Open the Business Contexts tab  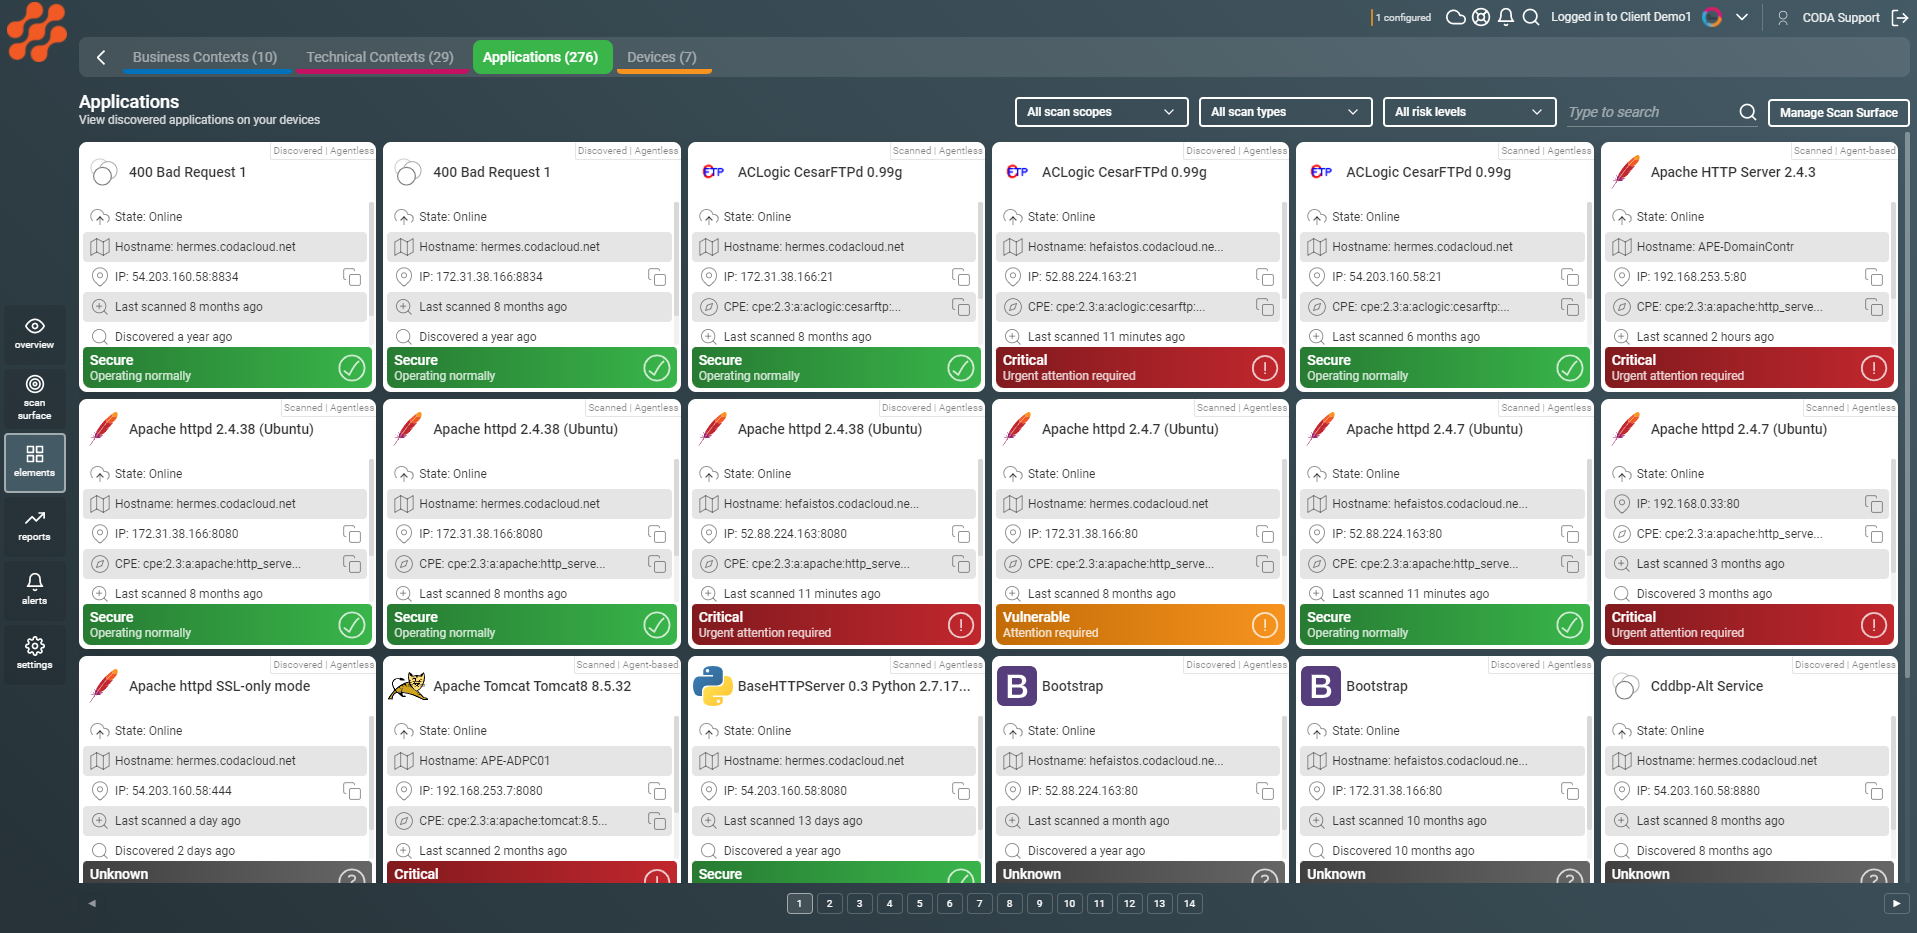pyautogui.click(x=205, y=57)
